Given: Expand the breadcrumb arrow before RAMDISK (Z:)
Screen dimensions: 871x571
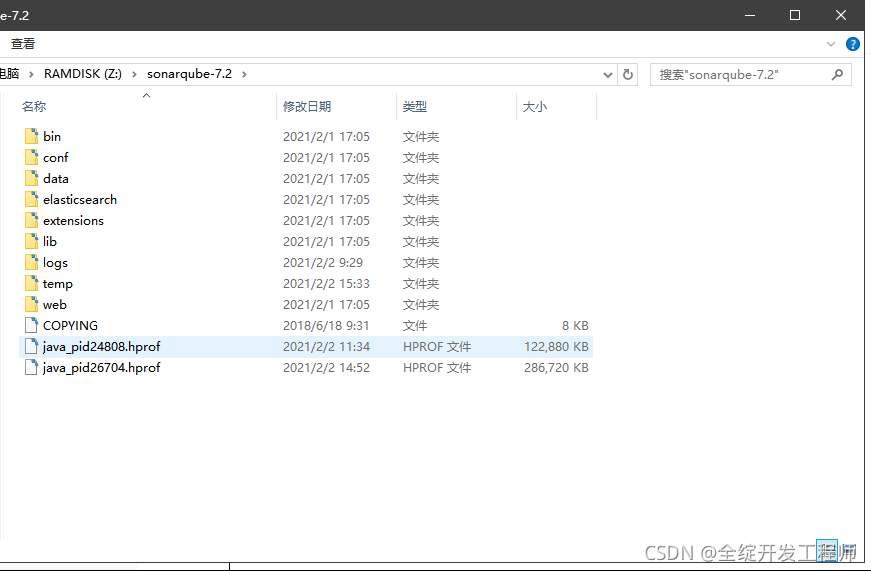Looking at the screenshot, I should pos(31,74).
